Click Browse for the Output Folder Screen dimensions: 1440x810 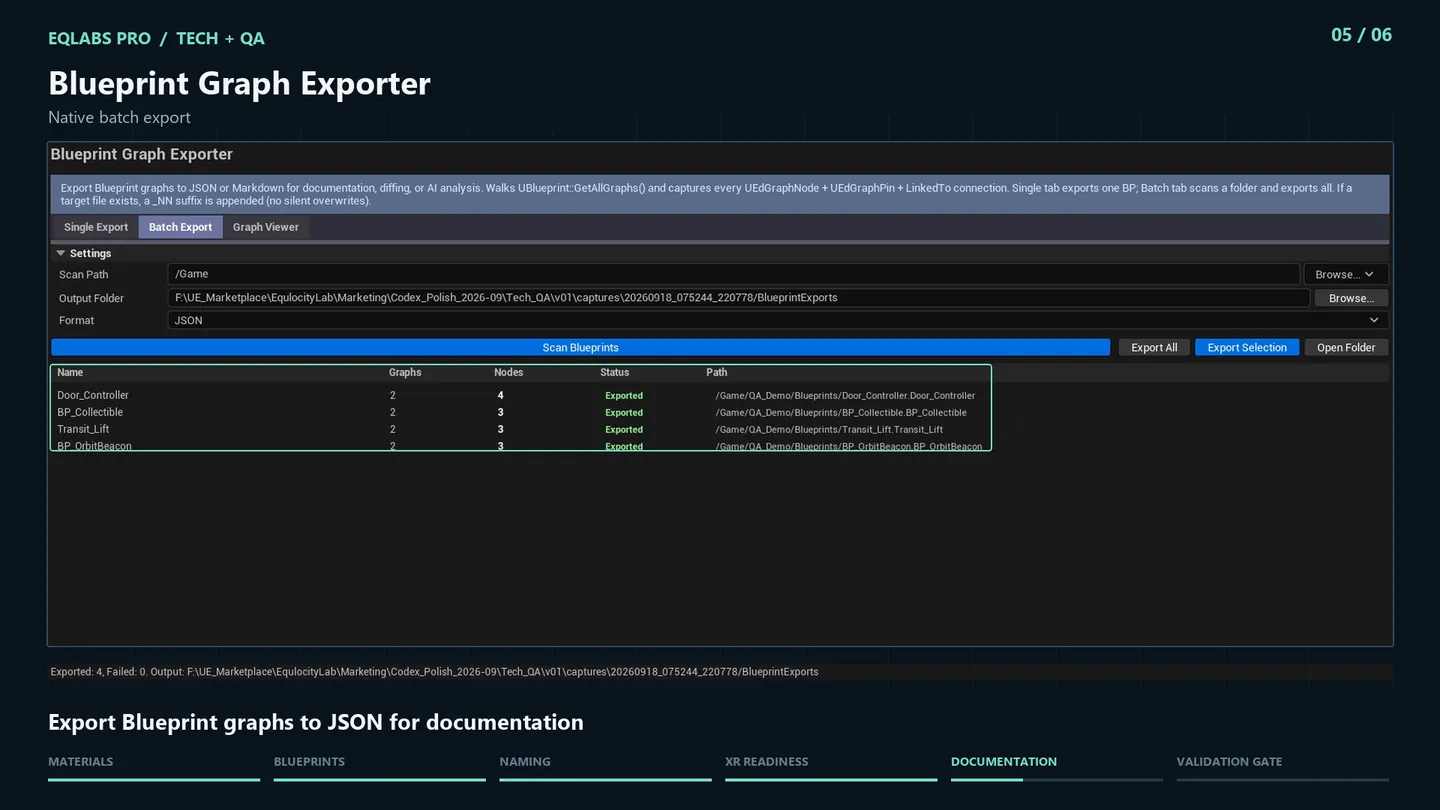[1351, 298]
